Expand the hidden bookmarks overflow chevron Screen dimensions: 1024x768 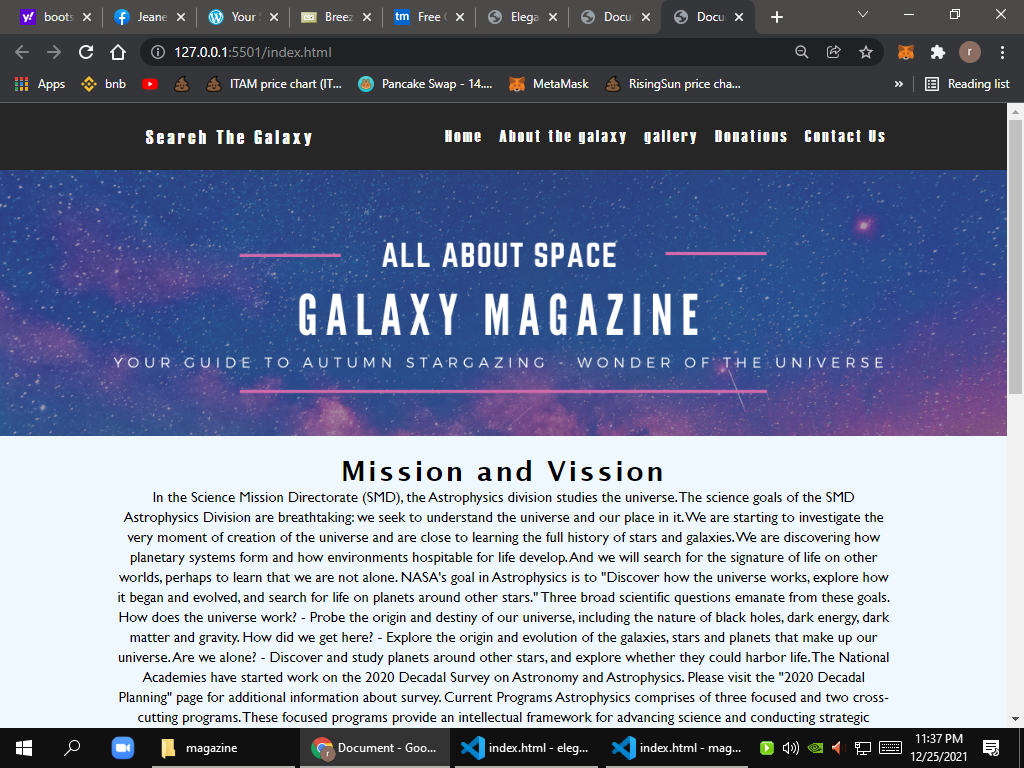[898, 84]
